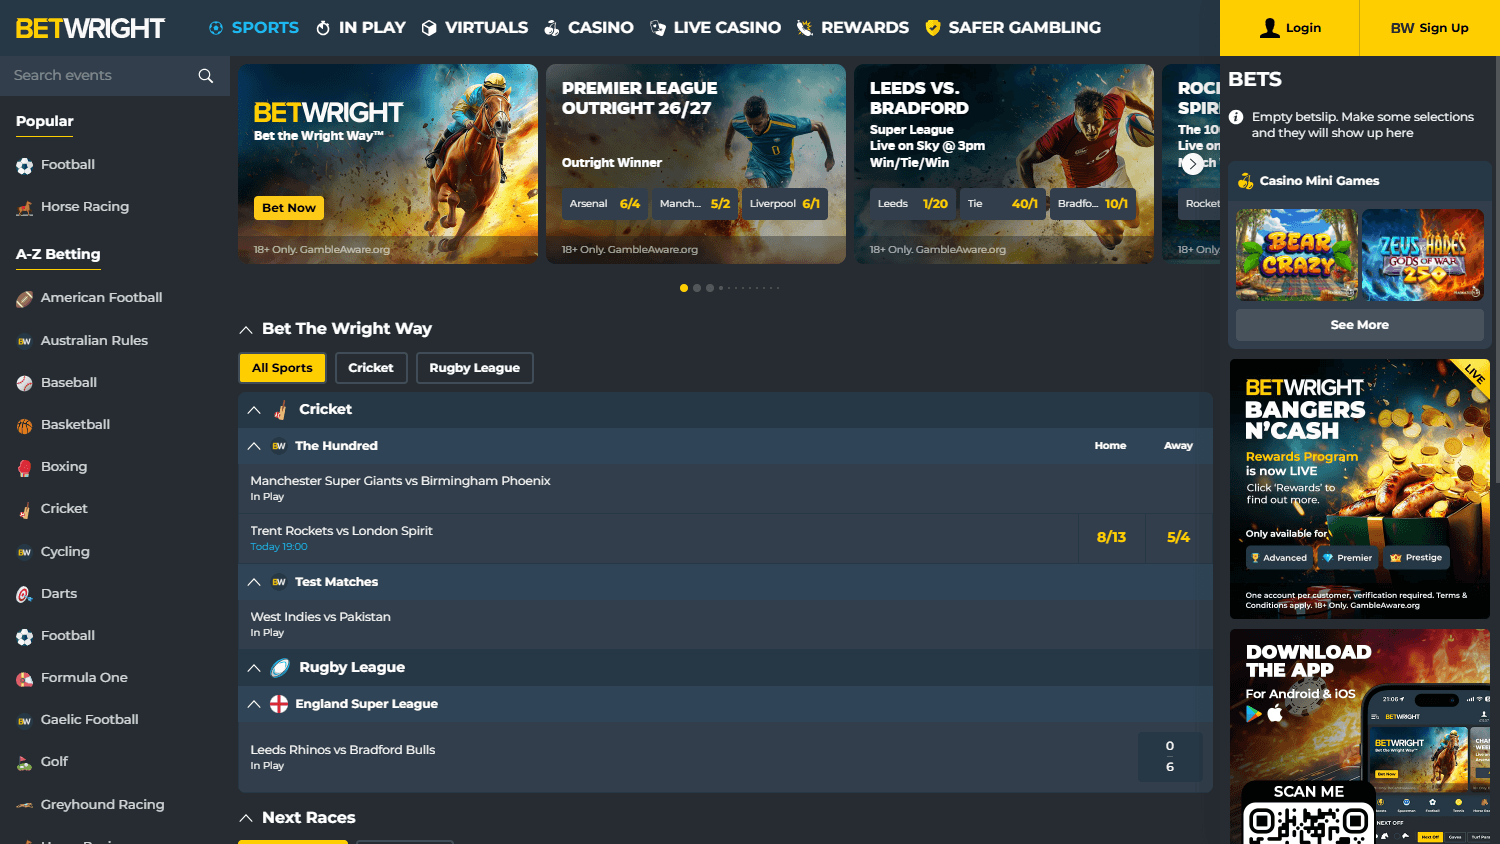Click the Login user silhouette icon

point(1270,28)
